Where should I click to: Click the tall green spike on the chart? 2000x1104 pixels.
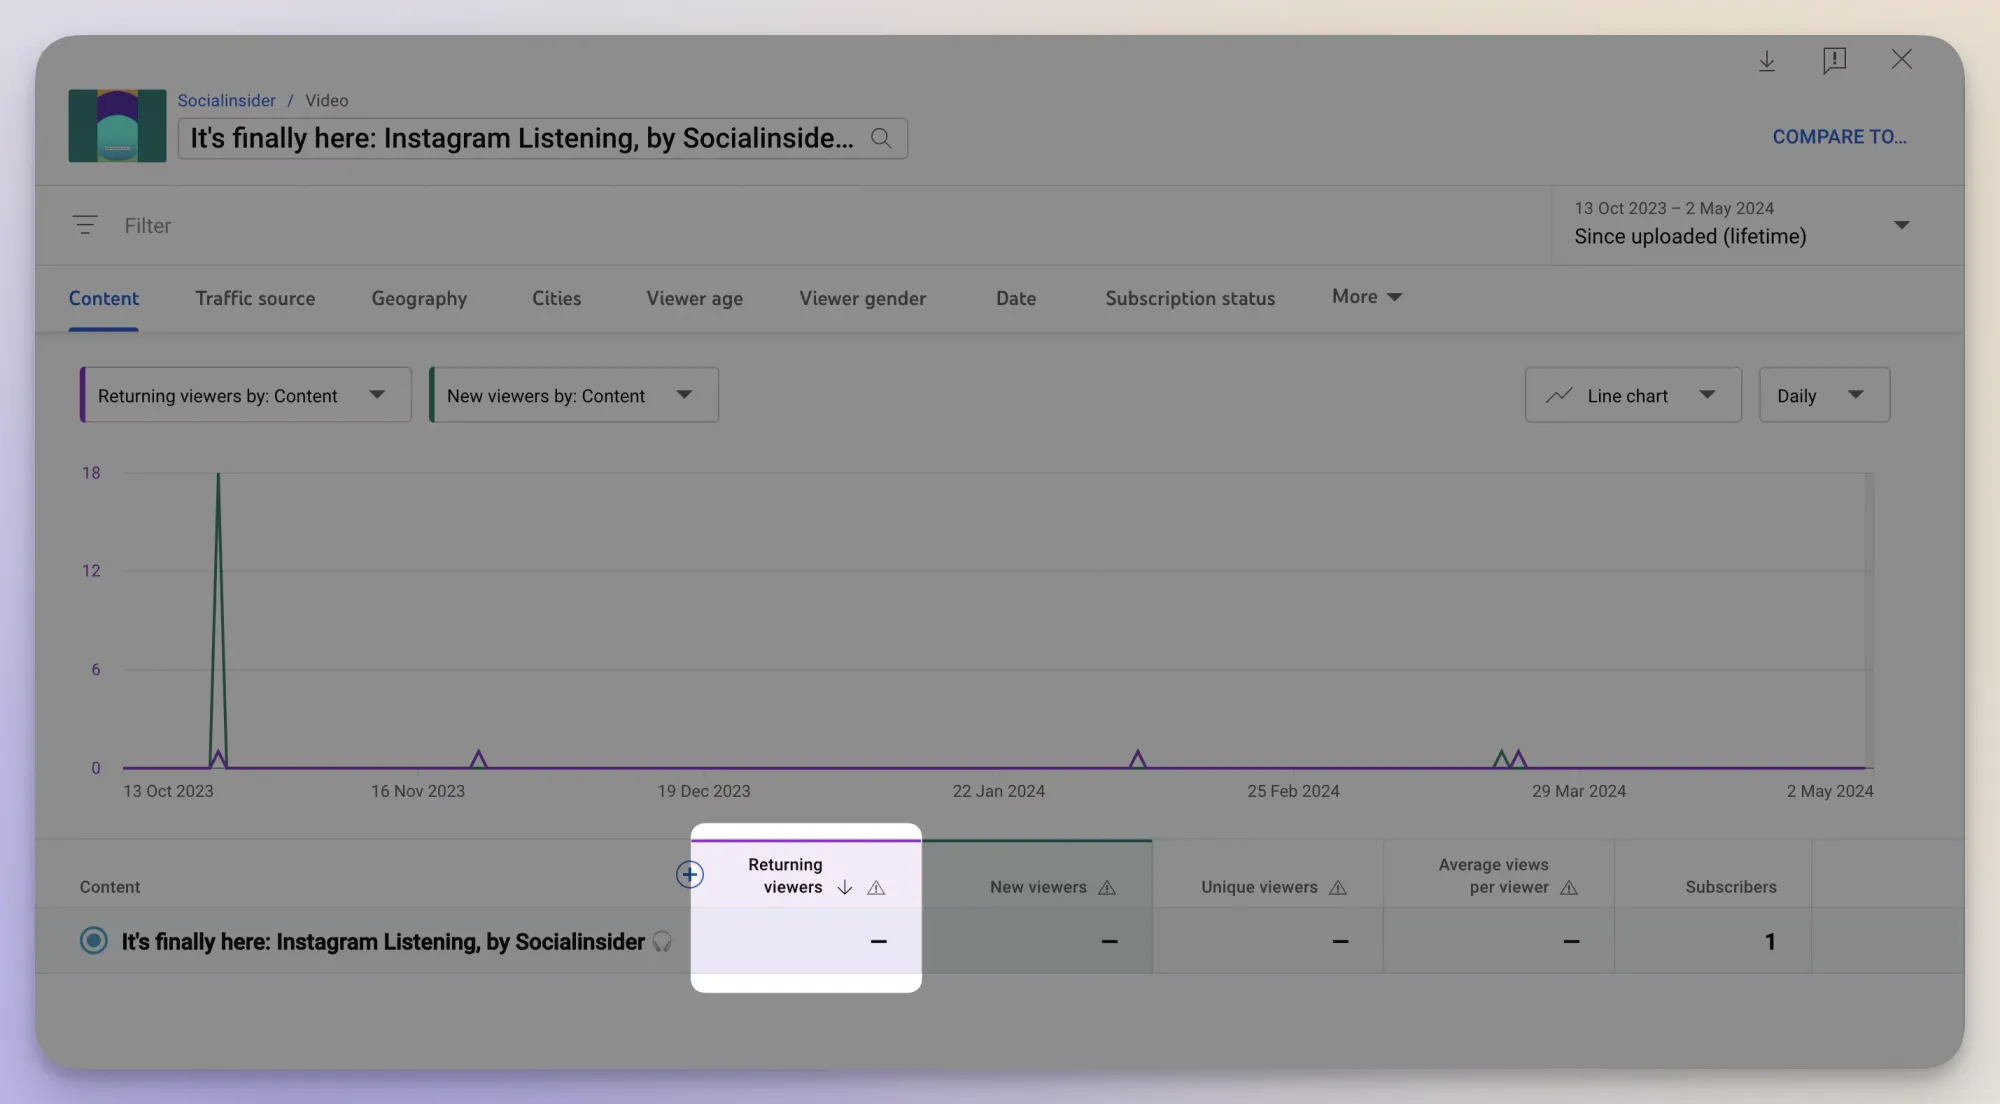pos(218,620)
